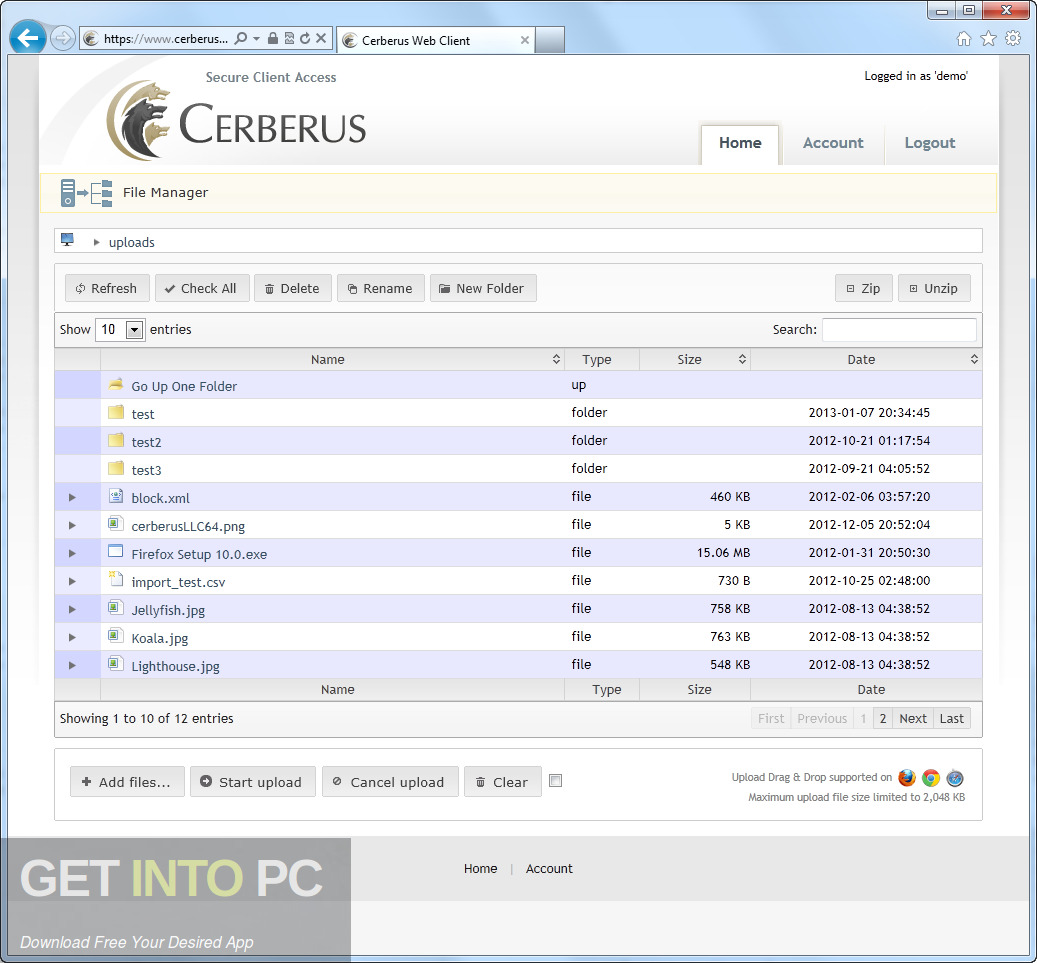Open browser settings gear icon
Screen dimensions: 1037x963
(1013, 38)
